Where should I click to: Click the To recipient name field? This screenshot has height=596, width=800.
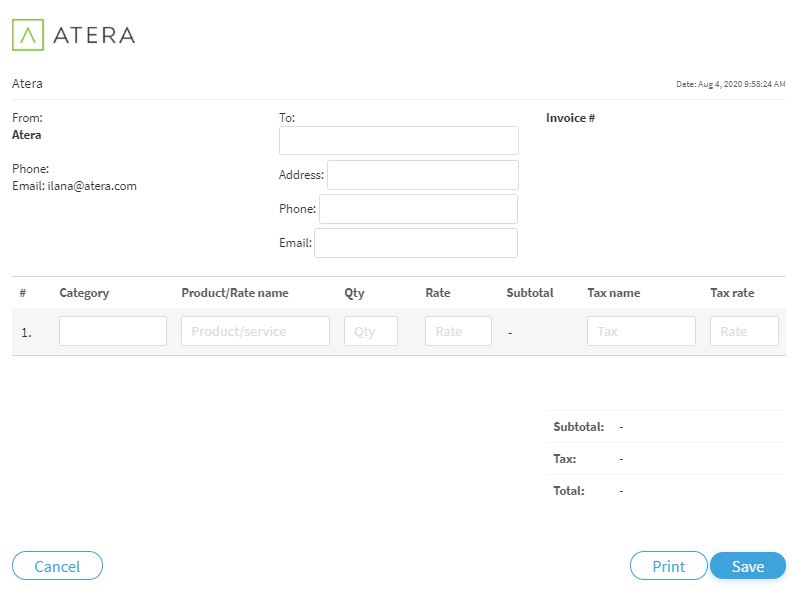pyautogui.click(x=398, y=140)
